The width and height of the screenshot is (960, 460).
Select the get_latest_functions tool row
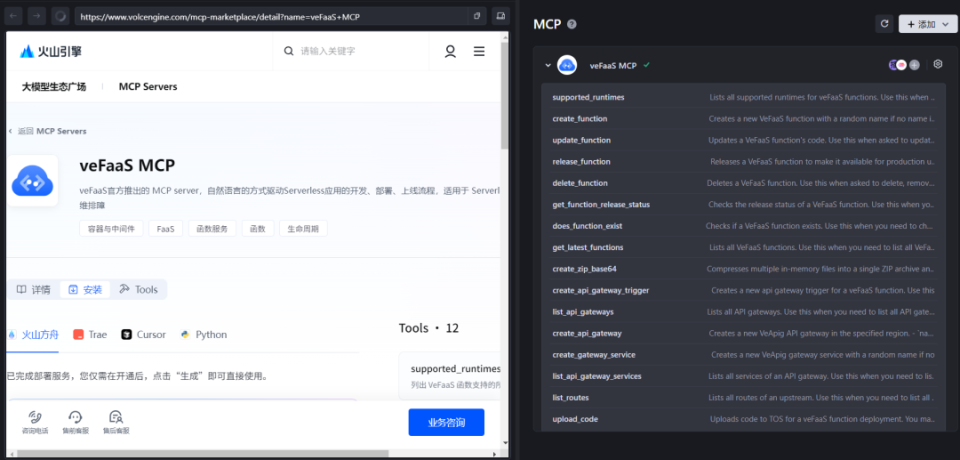pos(743,247)
